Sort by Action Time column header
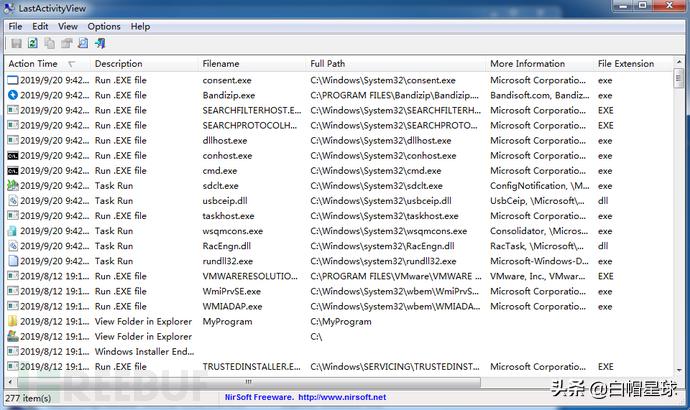 coord(48,64)
